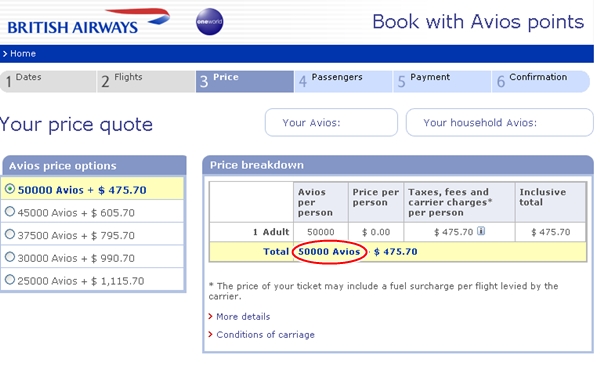
Task: Click the current Price step tab
Action: pyautogui.click(x=245, y=81)
